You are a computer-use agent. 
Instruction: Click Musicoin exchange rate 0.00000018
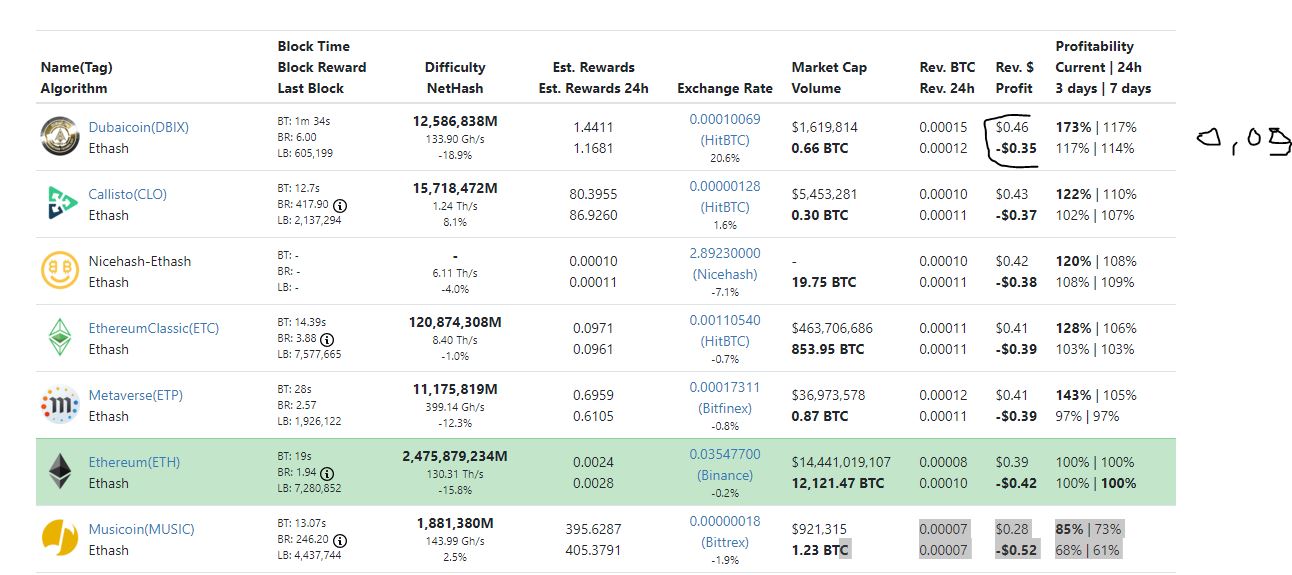coord(725,521)
